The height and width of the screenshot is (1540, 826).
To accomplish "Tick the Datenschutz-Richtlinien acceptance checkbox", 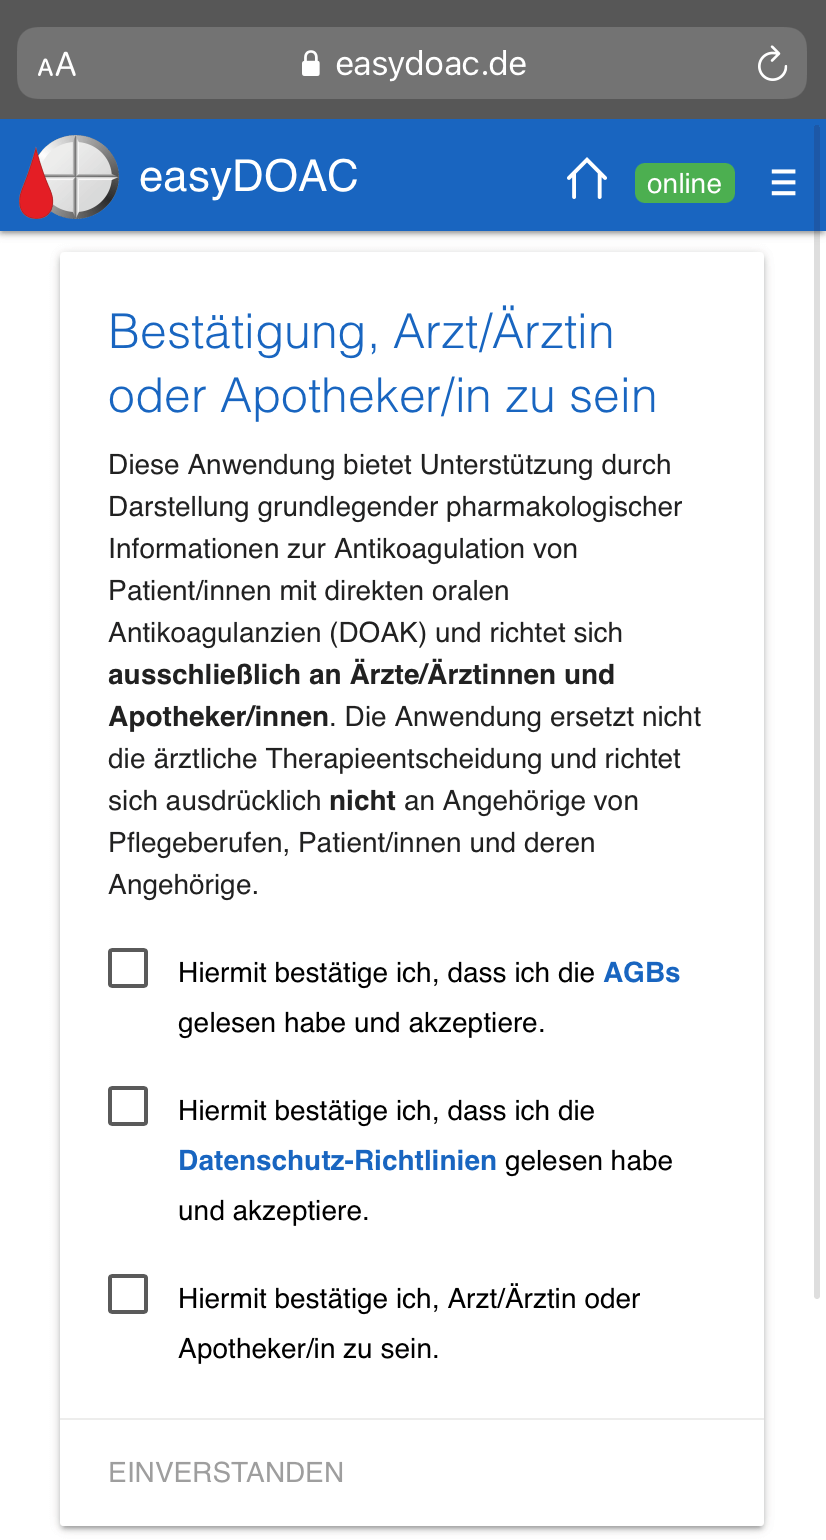I will coord(128,1107).
